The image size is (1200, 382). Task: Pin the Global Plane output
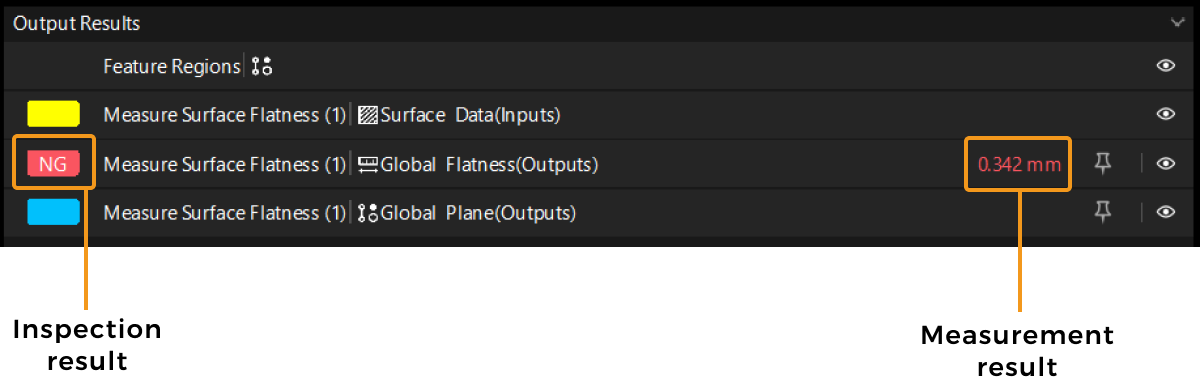1103,212
